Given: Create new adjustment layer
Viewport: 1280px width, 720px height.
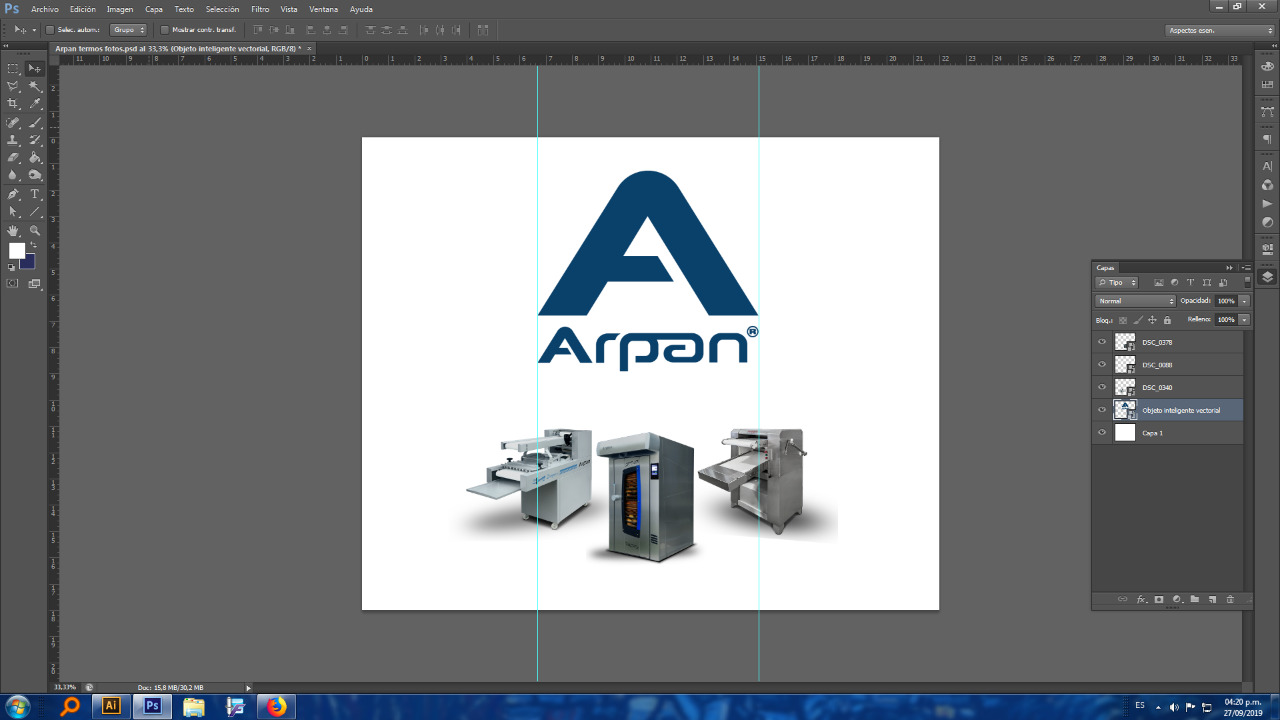Looking at the screenshot, I should coord(1177,599).
